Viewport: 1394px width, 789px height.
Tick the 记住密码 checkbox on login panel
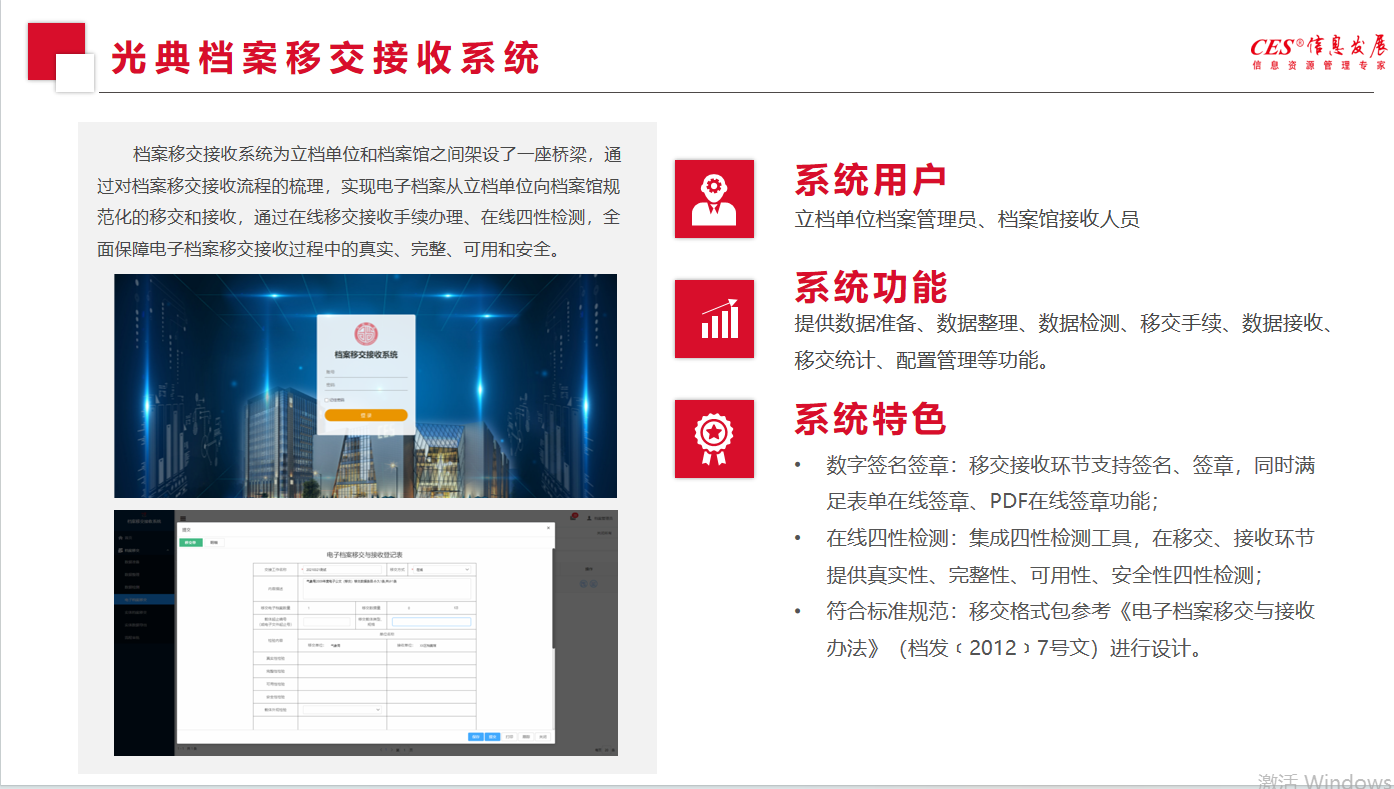(326, 400)
